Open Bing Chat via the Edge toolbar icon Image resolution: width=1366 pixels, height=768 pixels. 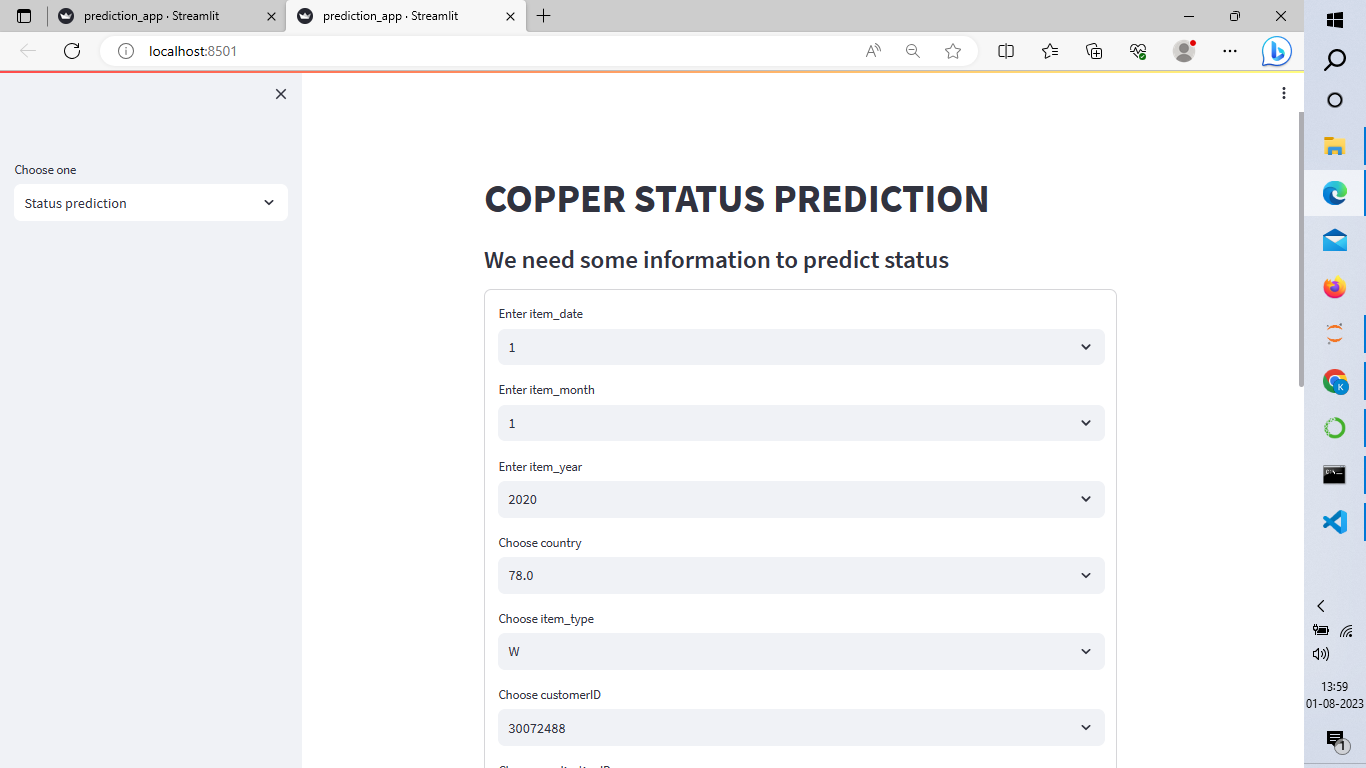(1276, 51)
